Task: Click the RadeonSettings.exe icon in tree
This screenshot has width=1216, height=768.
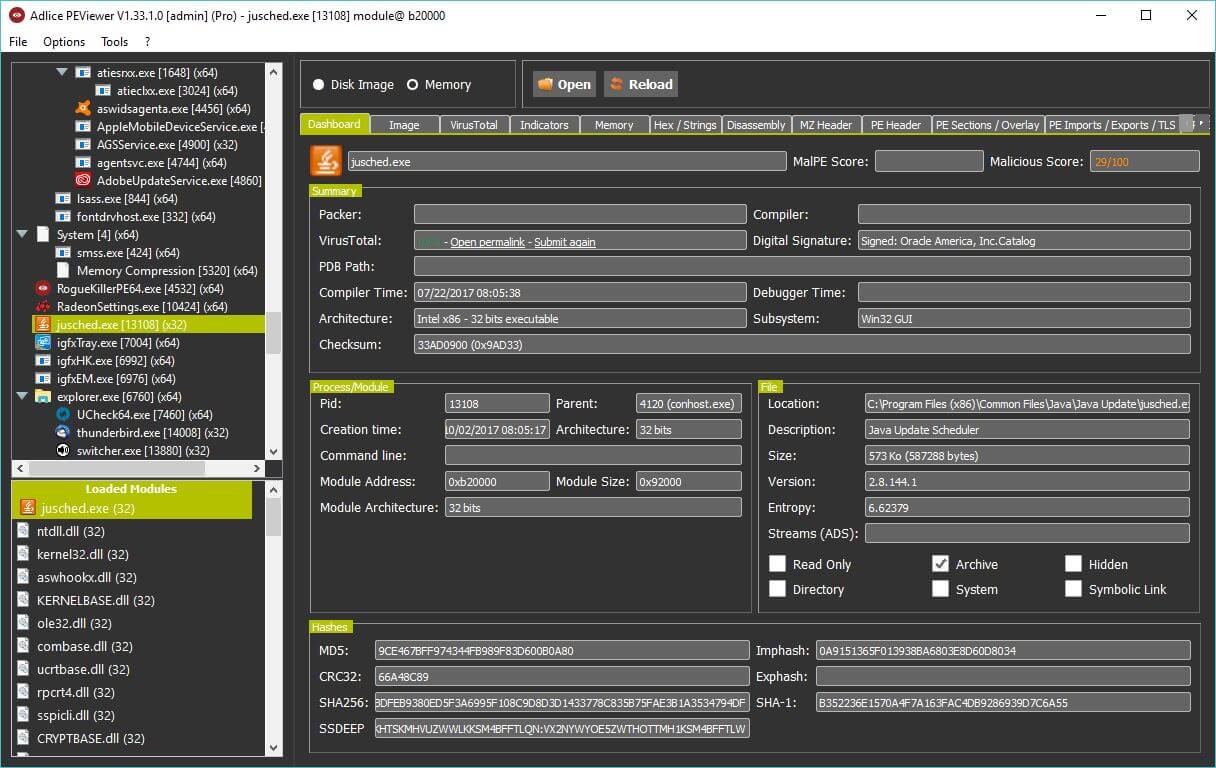Action: click(x=43, y=307)
